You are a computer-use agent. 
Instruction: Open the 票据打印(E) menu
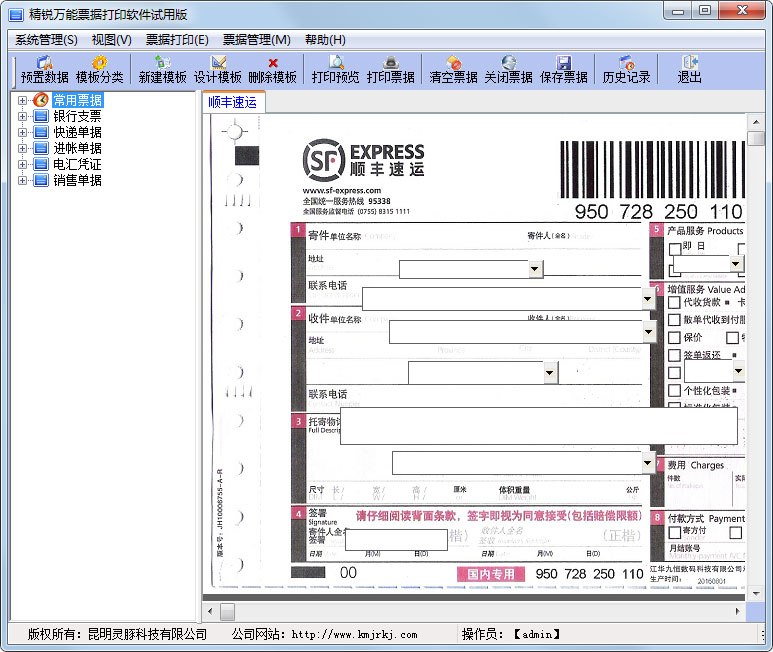[177, 40]
